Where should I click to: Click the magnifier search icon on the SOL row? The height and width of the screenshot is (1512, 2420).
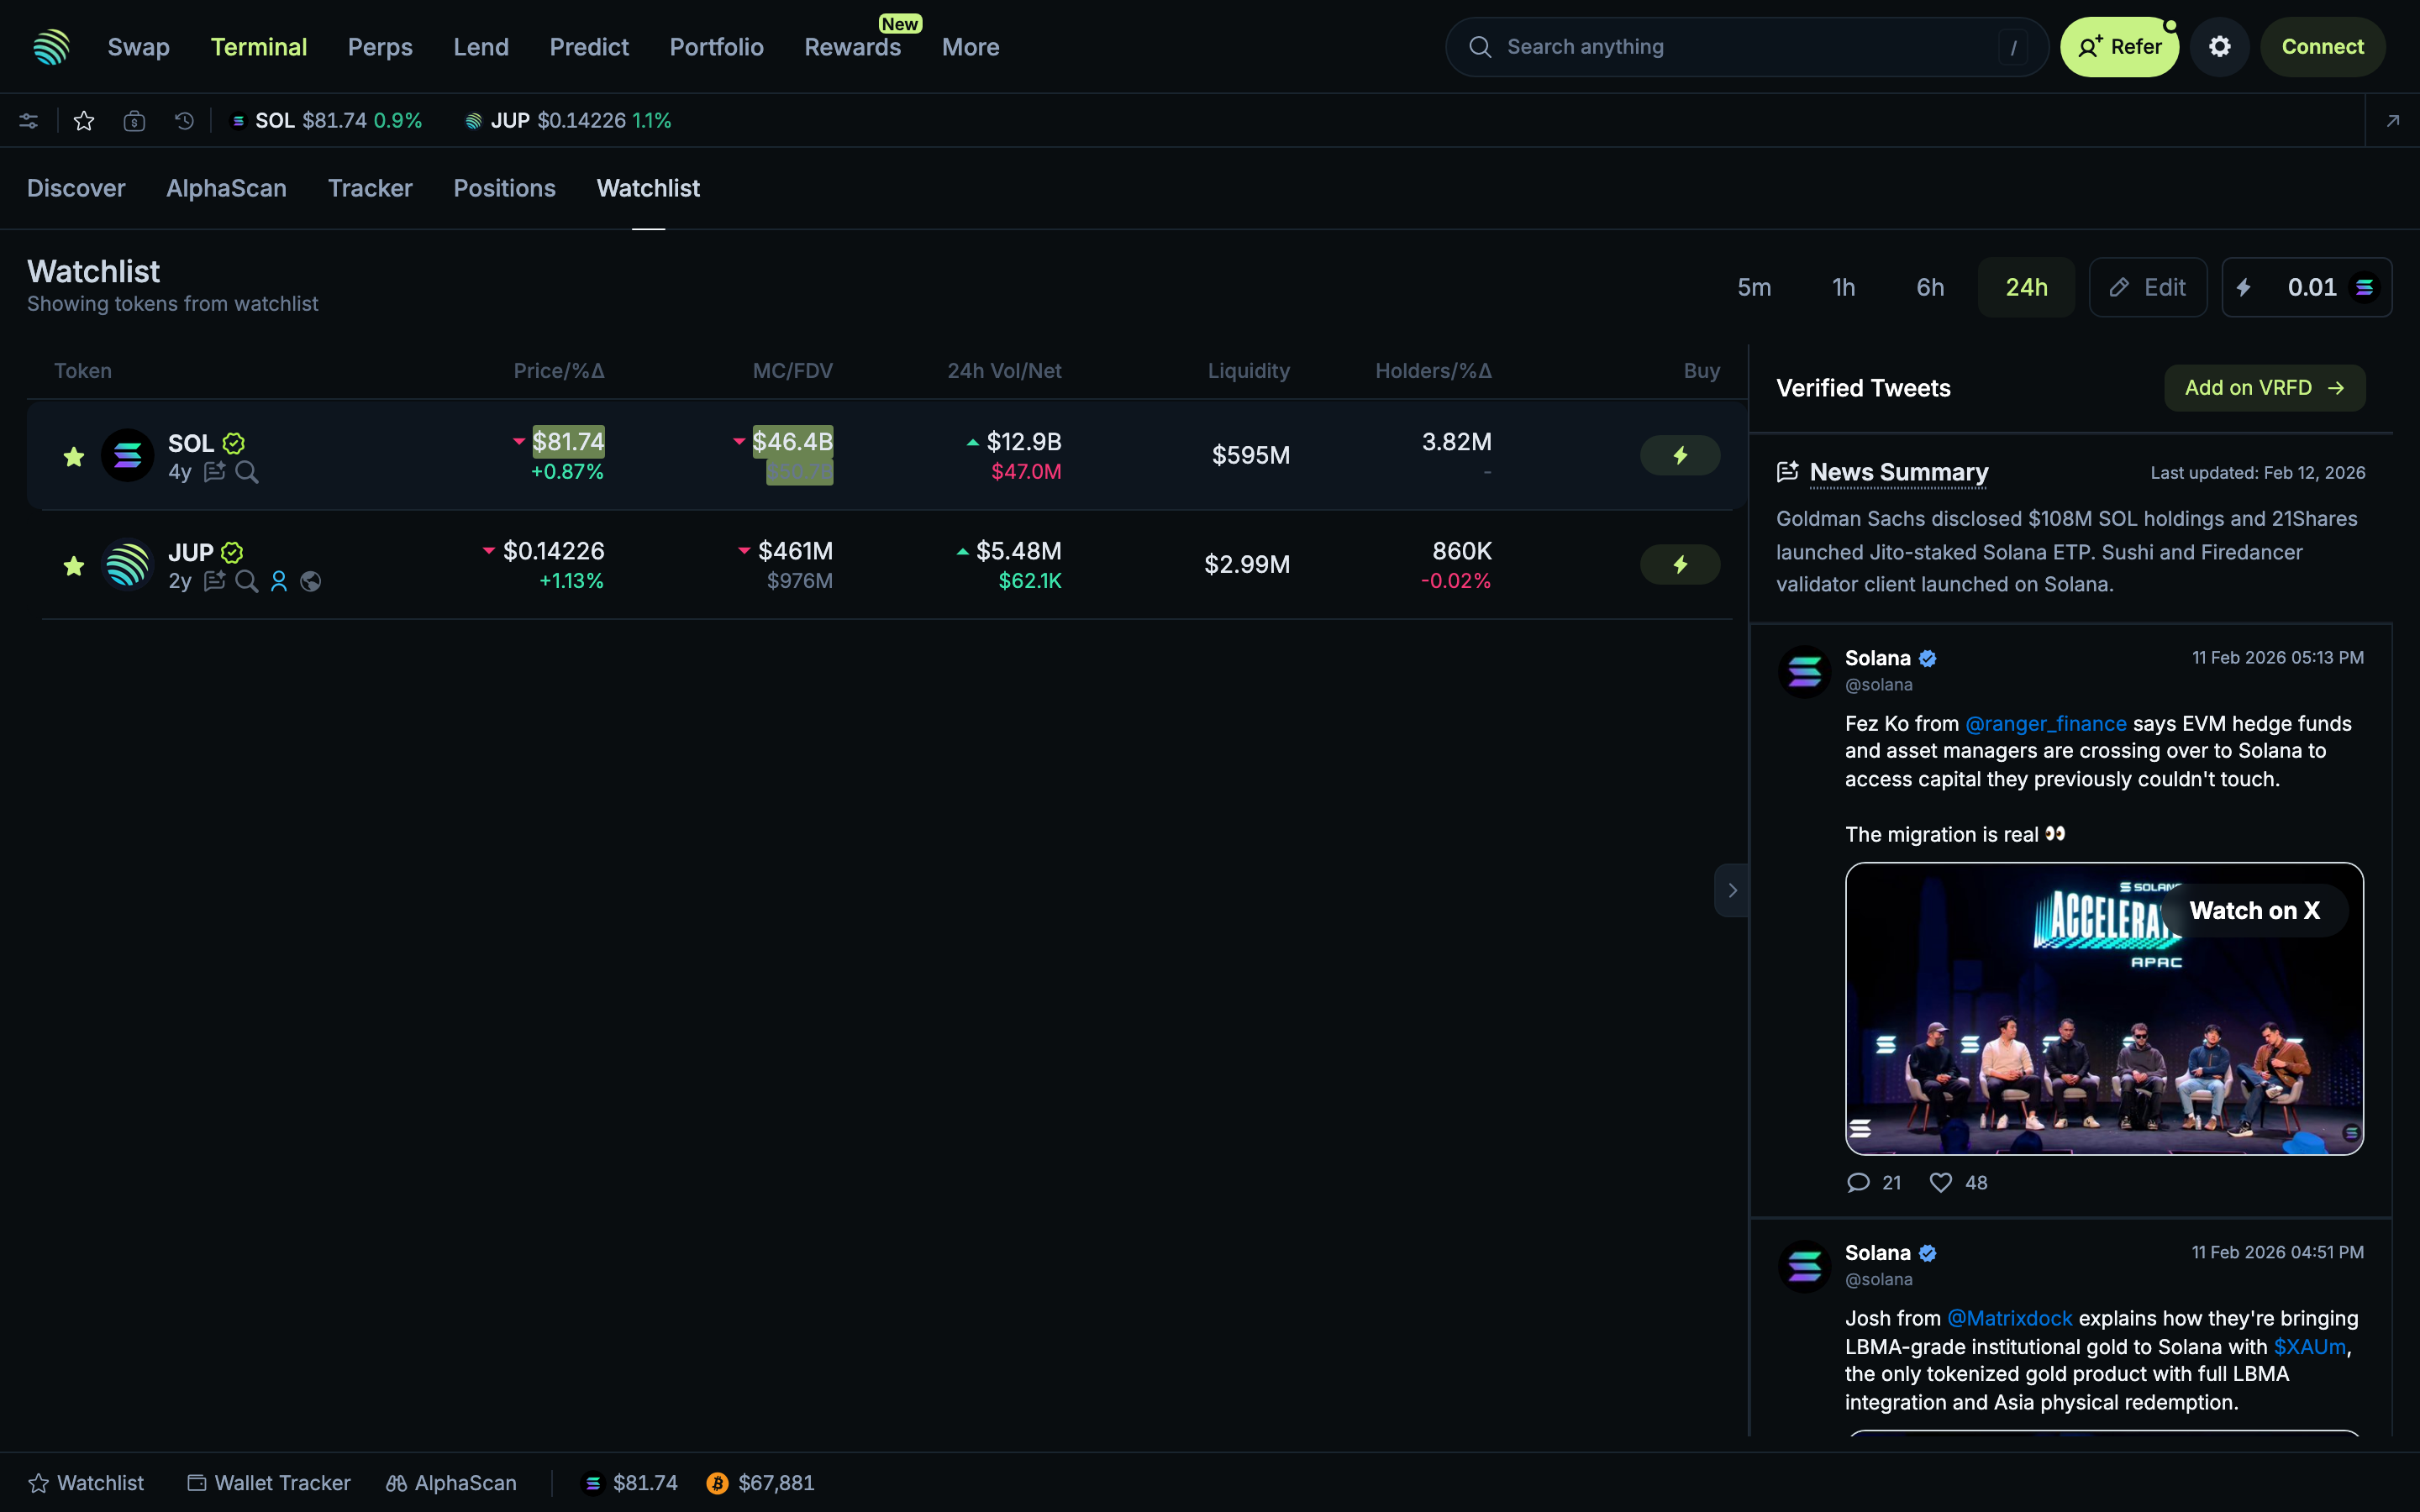click(247, 472)
